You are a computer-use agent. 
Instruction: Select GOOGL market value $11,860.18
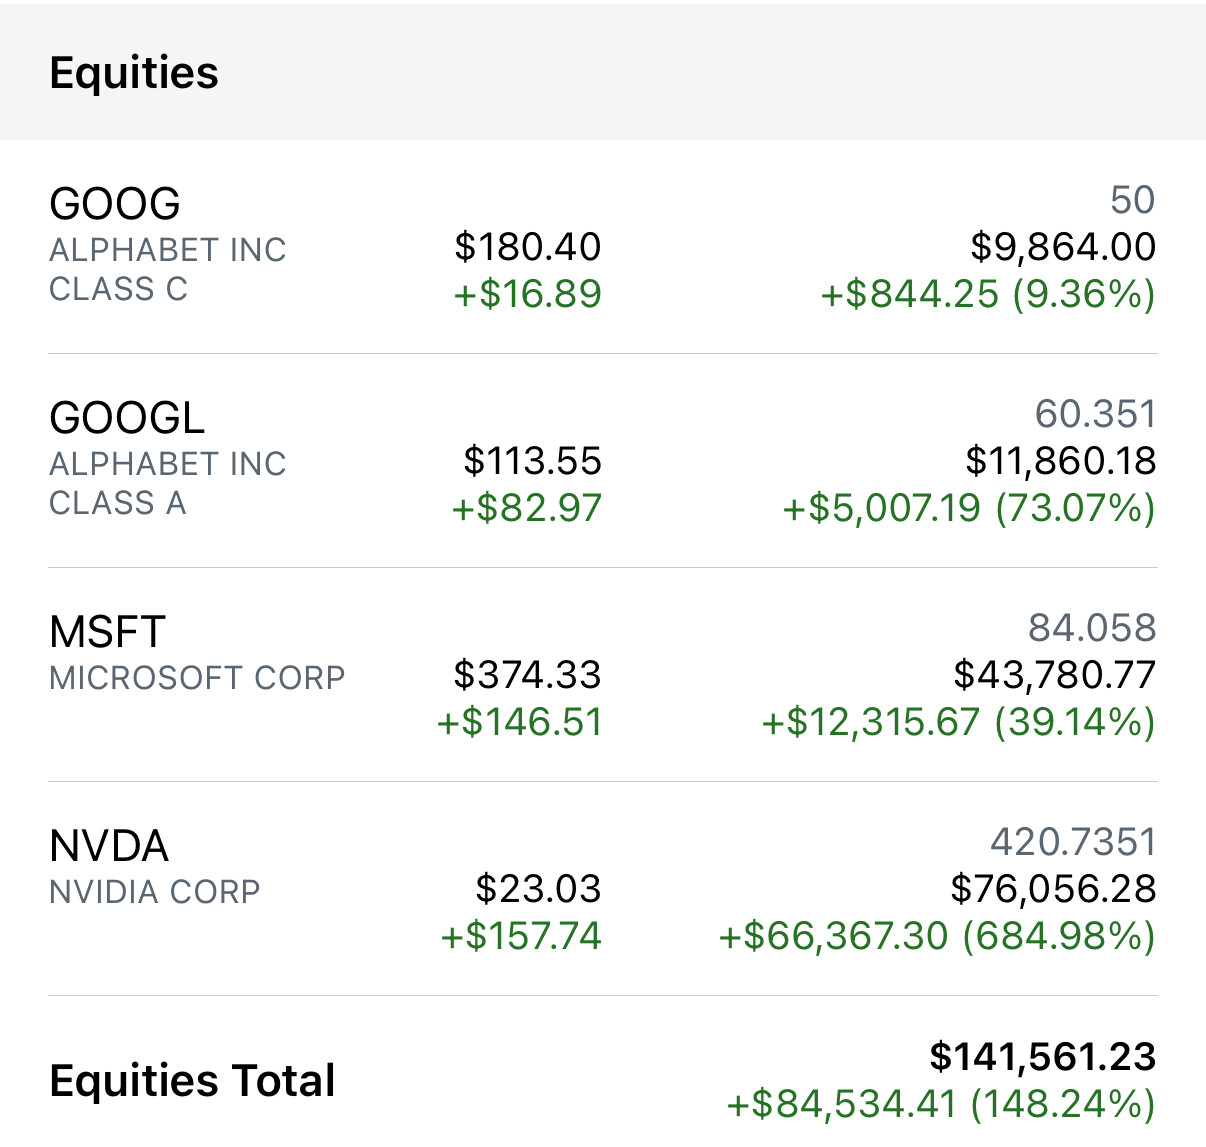coord(1060,461)
